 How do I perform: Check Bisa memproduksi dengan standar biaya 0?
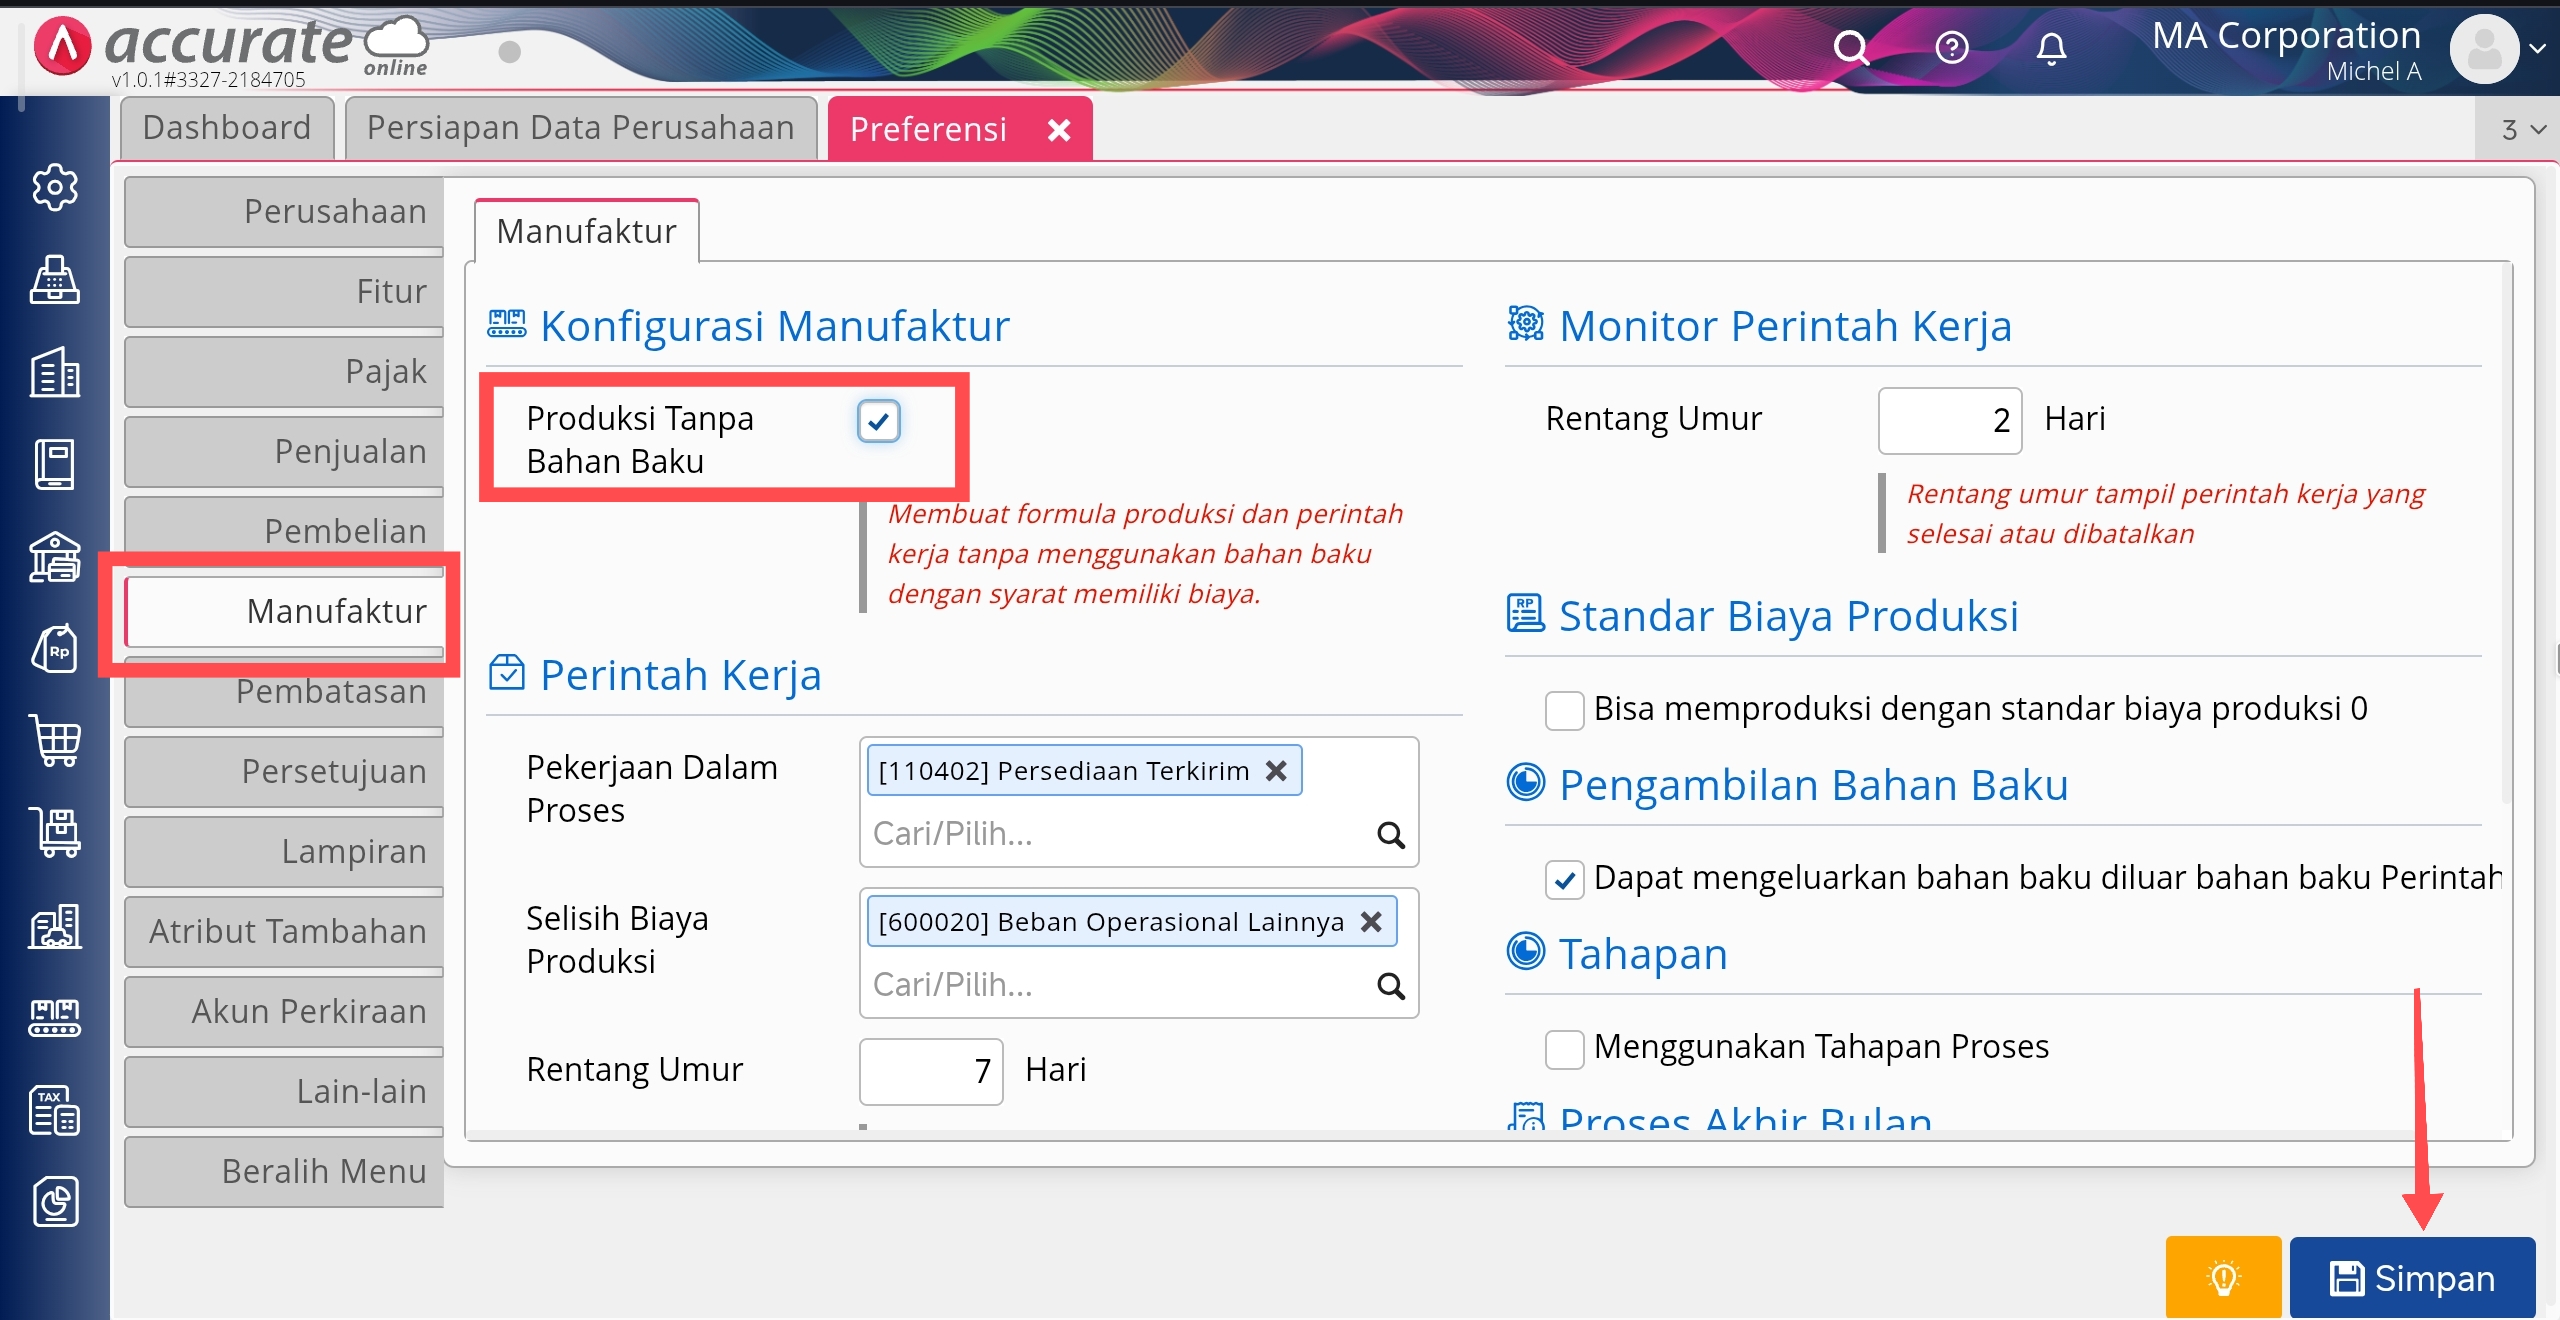(1564, 711)
